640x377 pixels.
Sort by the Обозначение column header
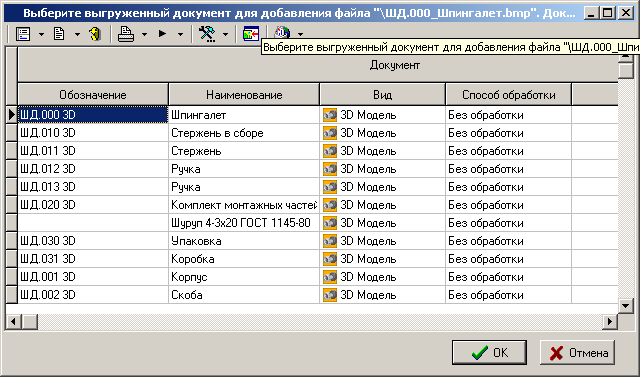pos(93,95)
